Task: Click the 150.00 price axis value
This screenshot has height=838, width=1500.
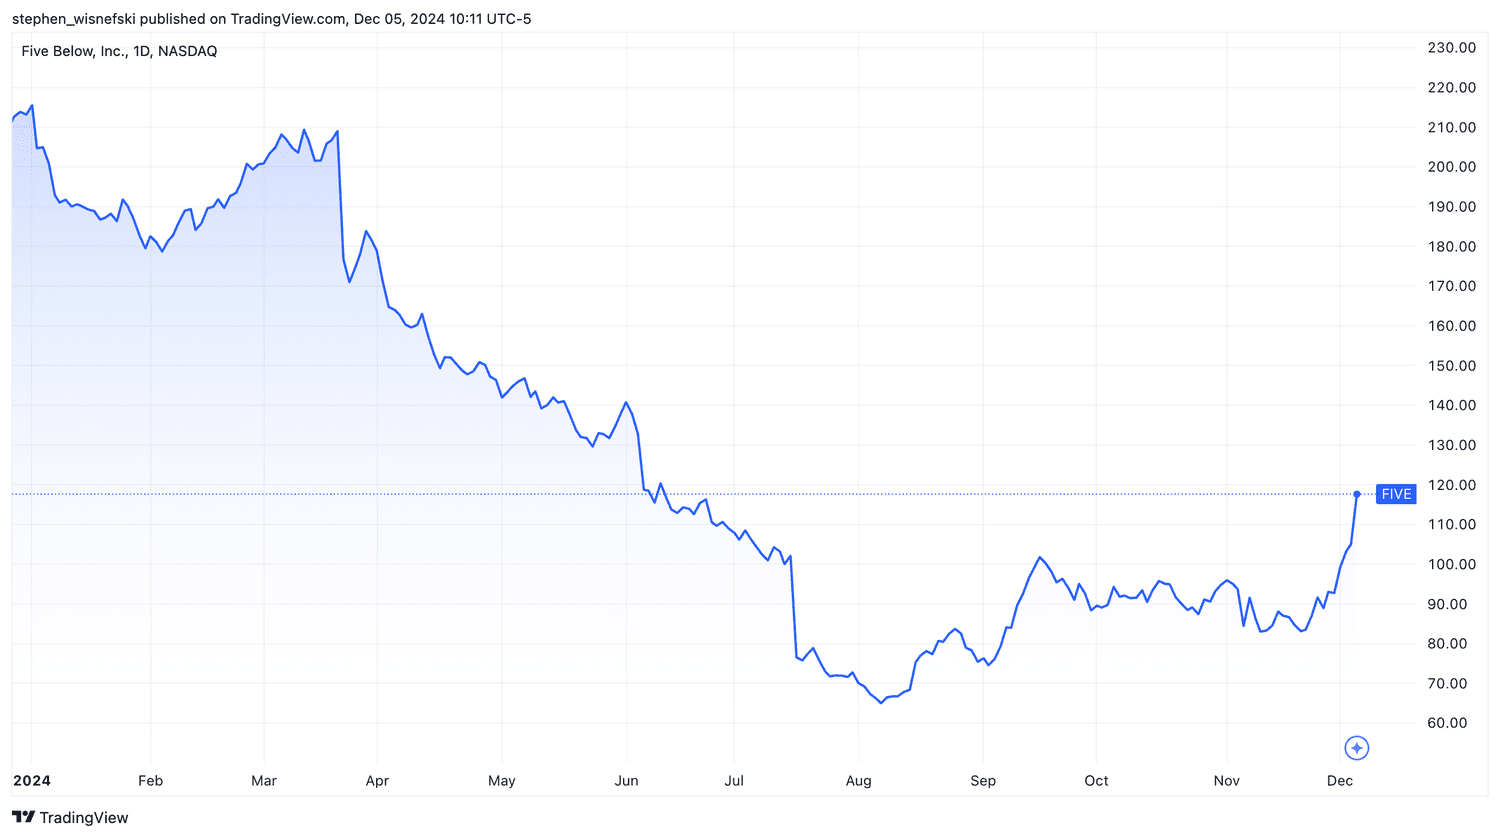Action: pos(1452,366)
